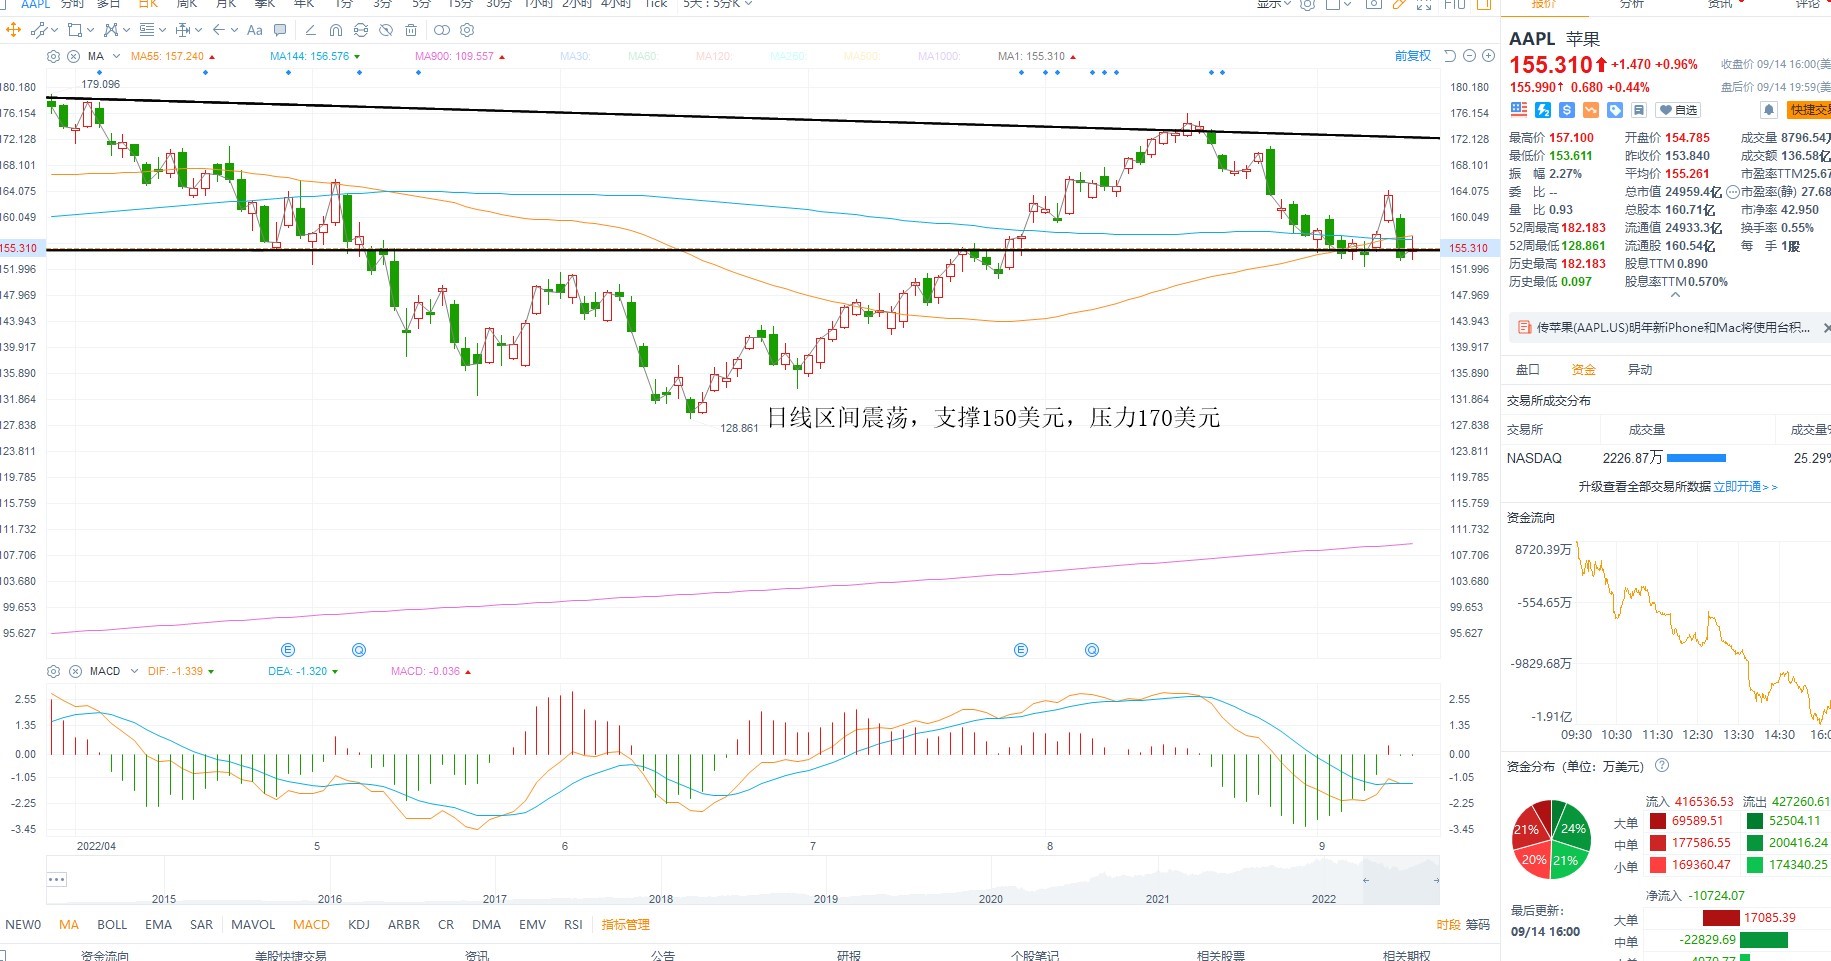Expand the arrow tool dropdown arrow

(x=234, y=30)
